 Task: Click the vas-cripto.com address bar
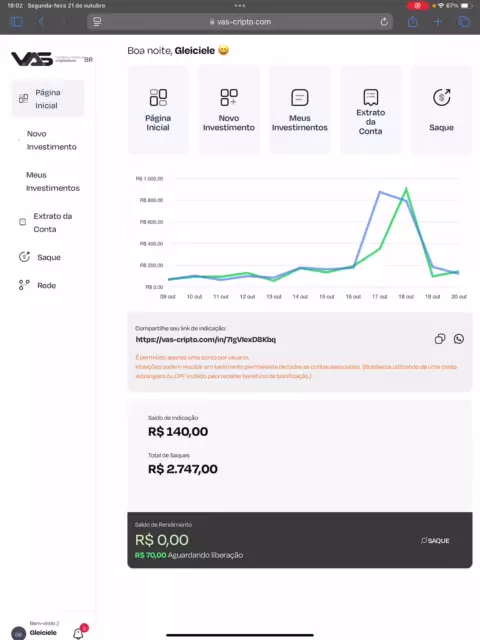(x=240, y=22)
